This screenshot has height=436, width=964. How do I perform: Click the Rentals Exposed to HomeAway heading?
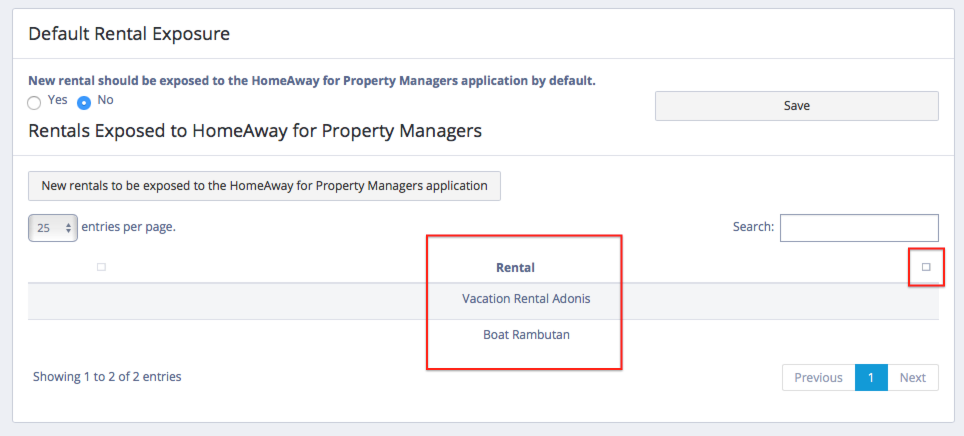pos(255,131)
